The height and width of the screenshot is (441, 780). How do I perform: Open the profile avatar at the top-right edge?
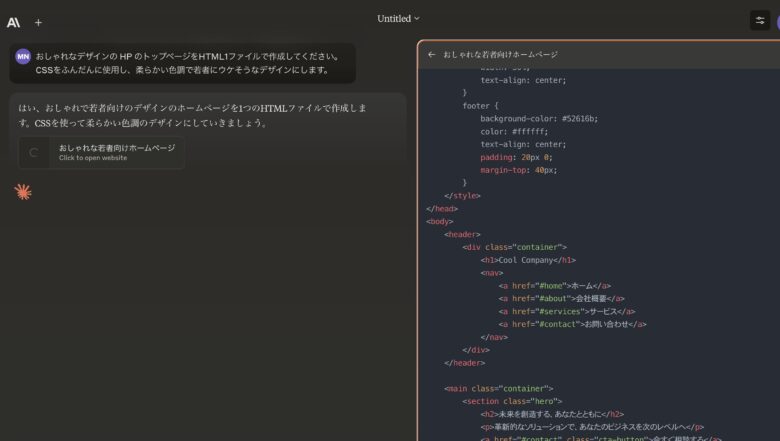coord(776,22)
